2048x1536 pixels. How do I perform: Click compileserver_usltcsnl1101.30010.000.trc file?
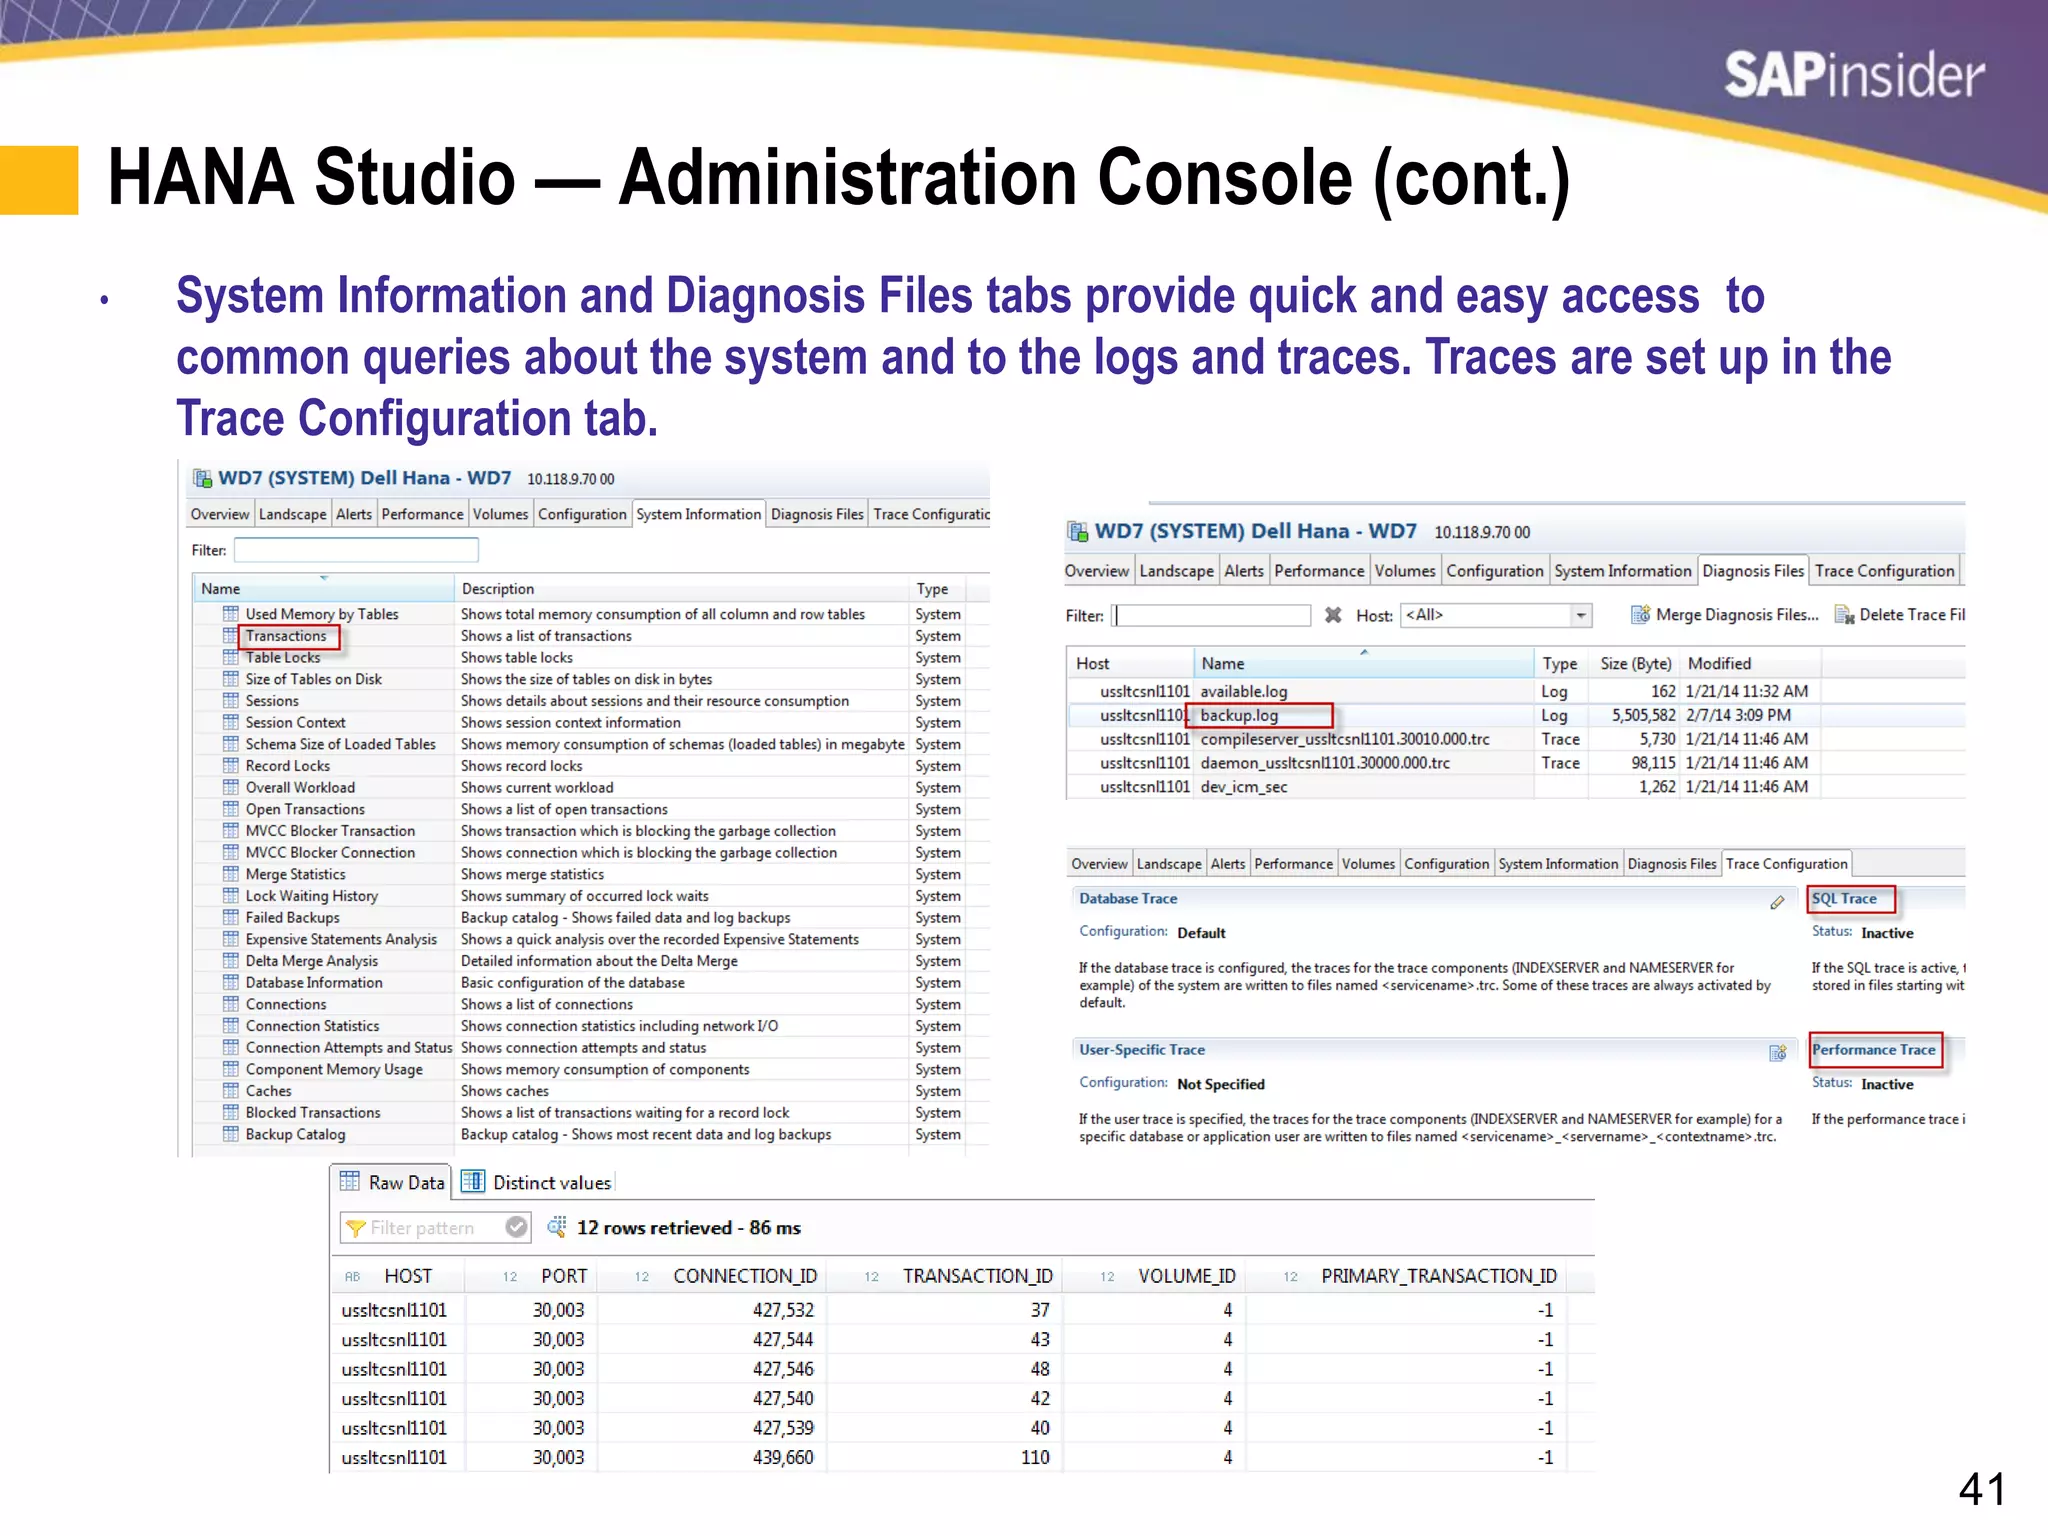click(1345, 739)
